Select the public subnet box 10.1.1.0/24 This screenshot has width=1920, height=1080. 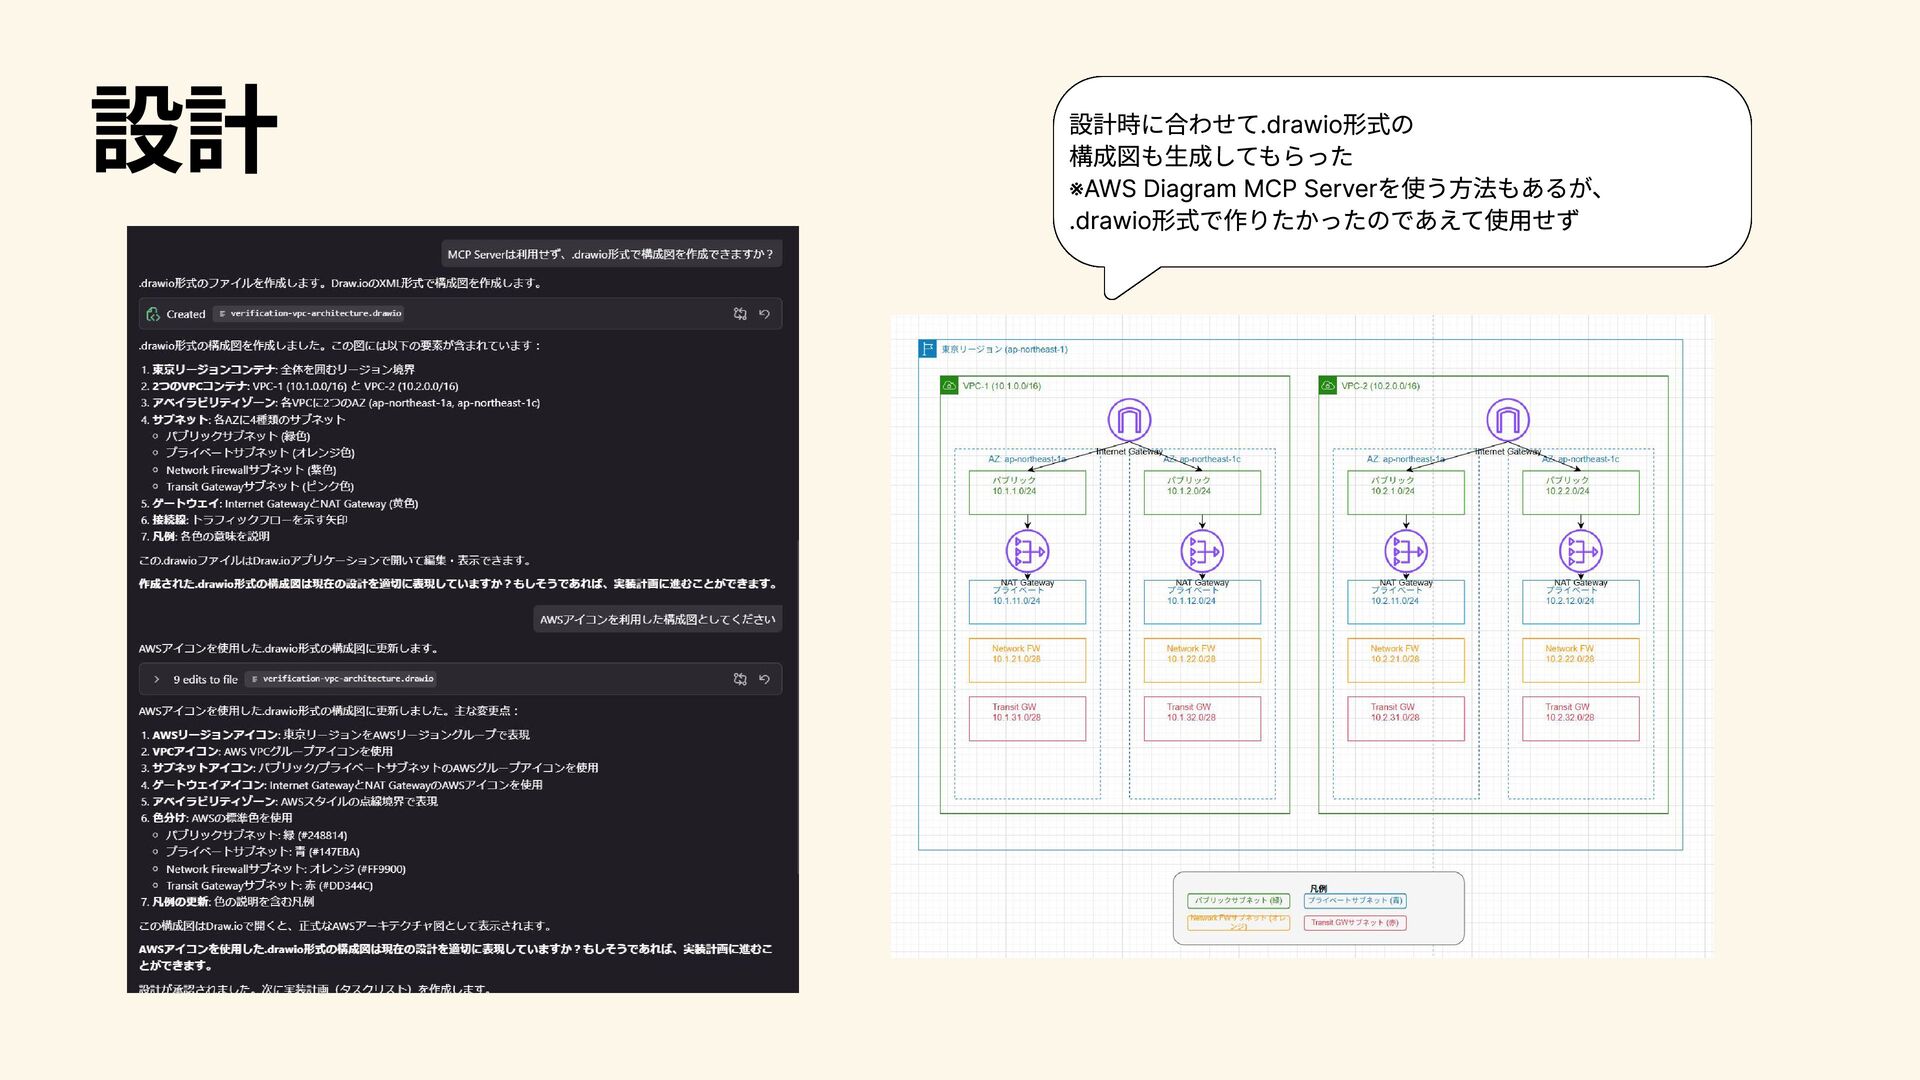click(x=1027, y=493)
